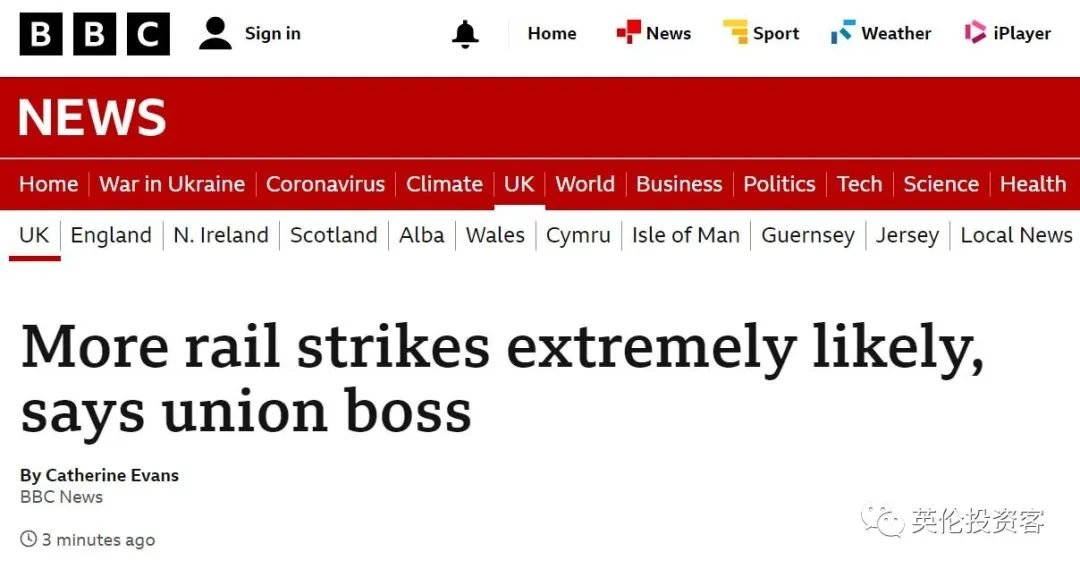Switch to the N. Ireland sub-tab
This screenshot has height=569, width=1080.
(221, 235)
